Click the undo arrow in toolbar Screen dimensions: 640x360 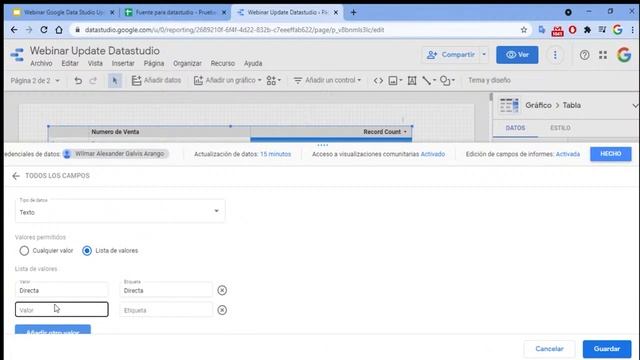78,80
